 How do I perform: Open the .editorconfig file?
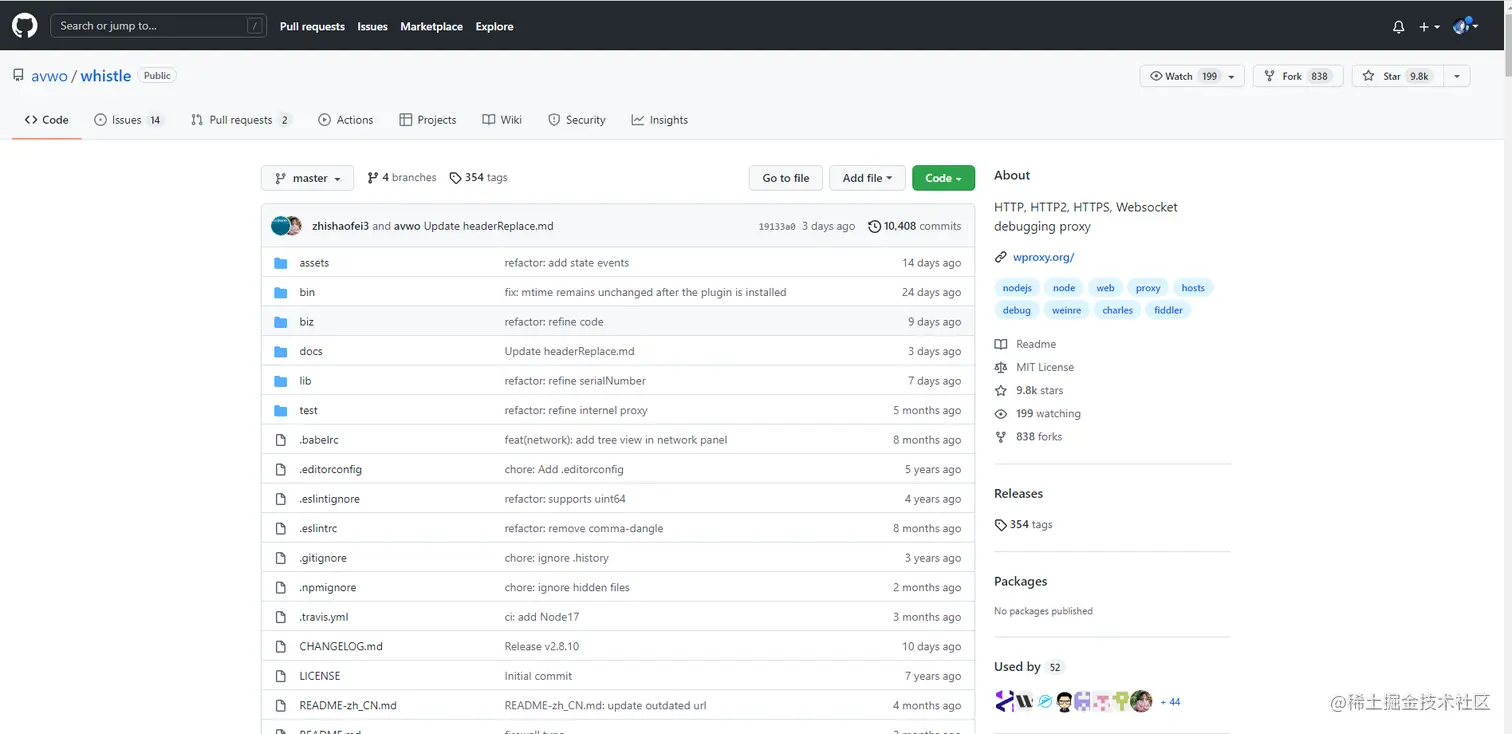pos(330,469)
